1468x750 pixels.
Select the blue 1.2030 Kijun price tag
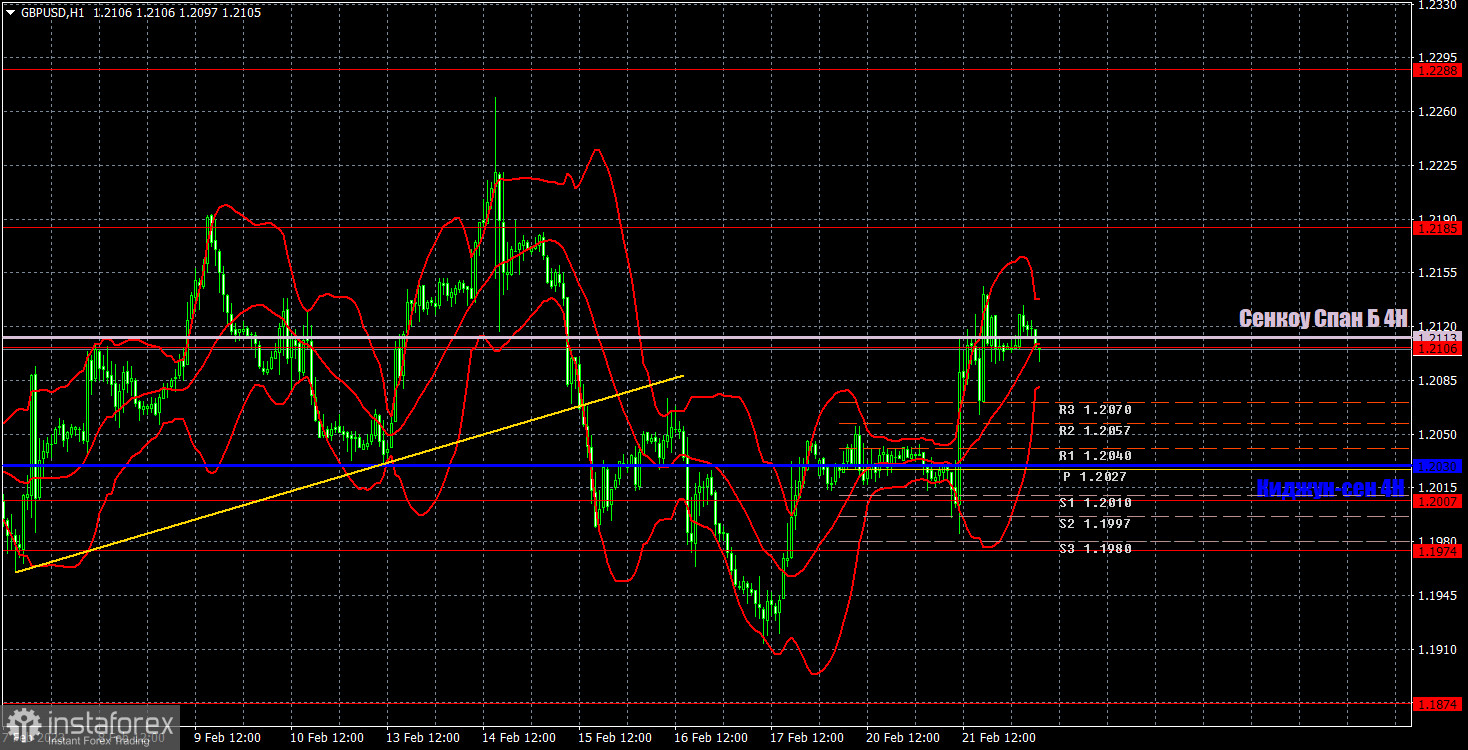(x=1439, y=466)
